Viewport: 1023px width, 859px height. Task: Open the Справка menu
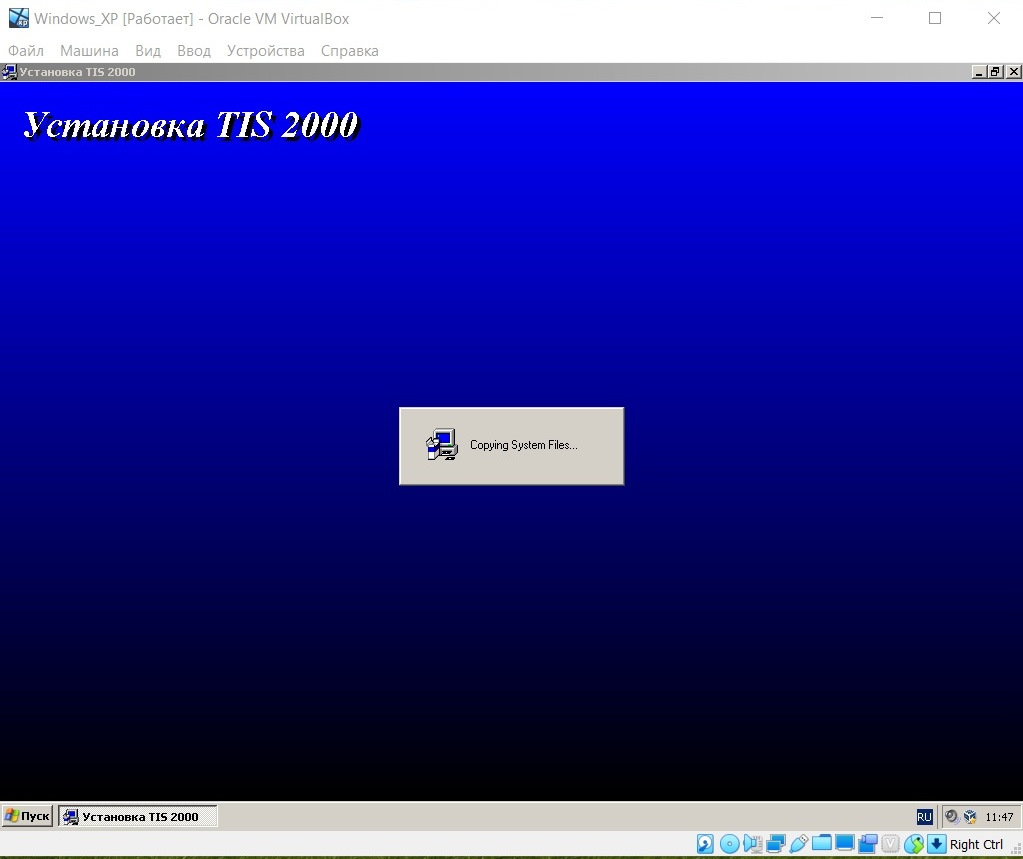click(x=350, y=51)
